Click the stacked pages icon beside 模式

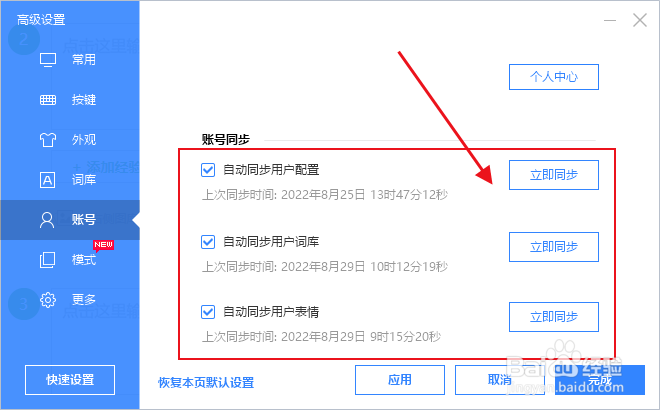pyautogui.click(x=47, y=260)
